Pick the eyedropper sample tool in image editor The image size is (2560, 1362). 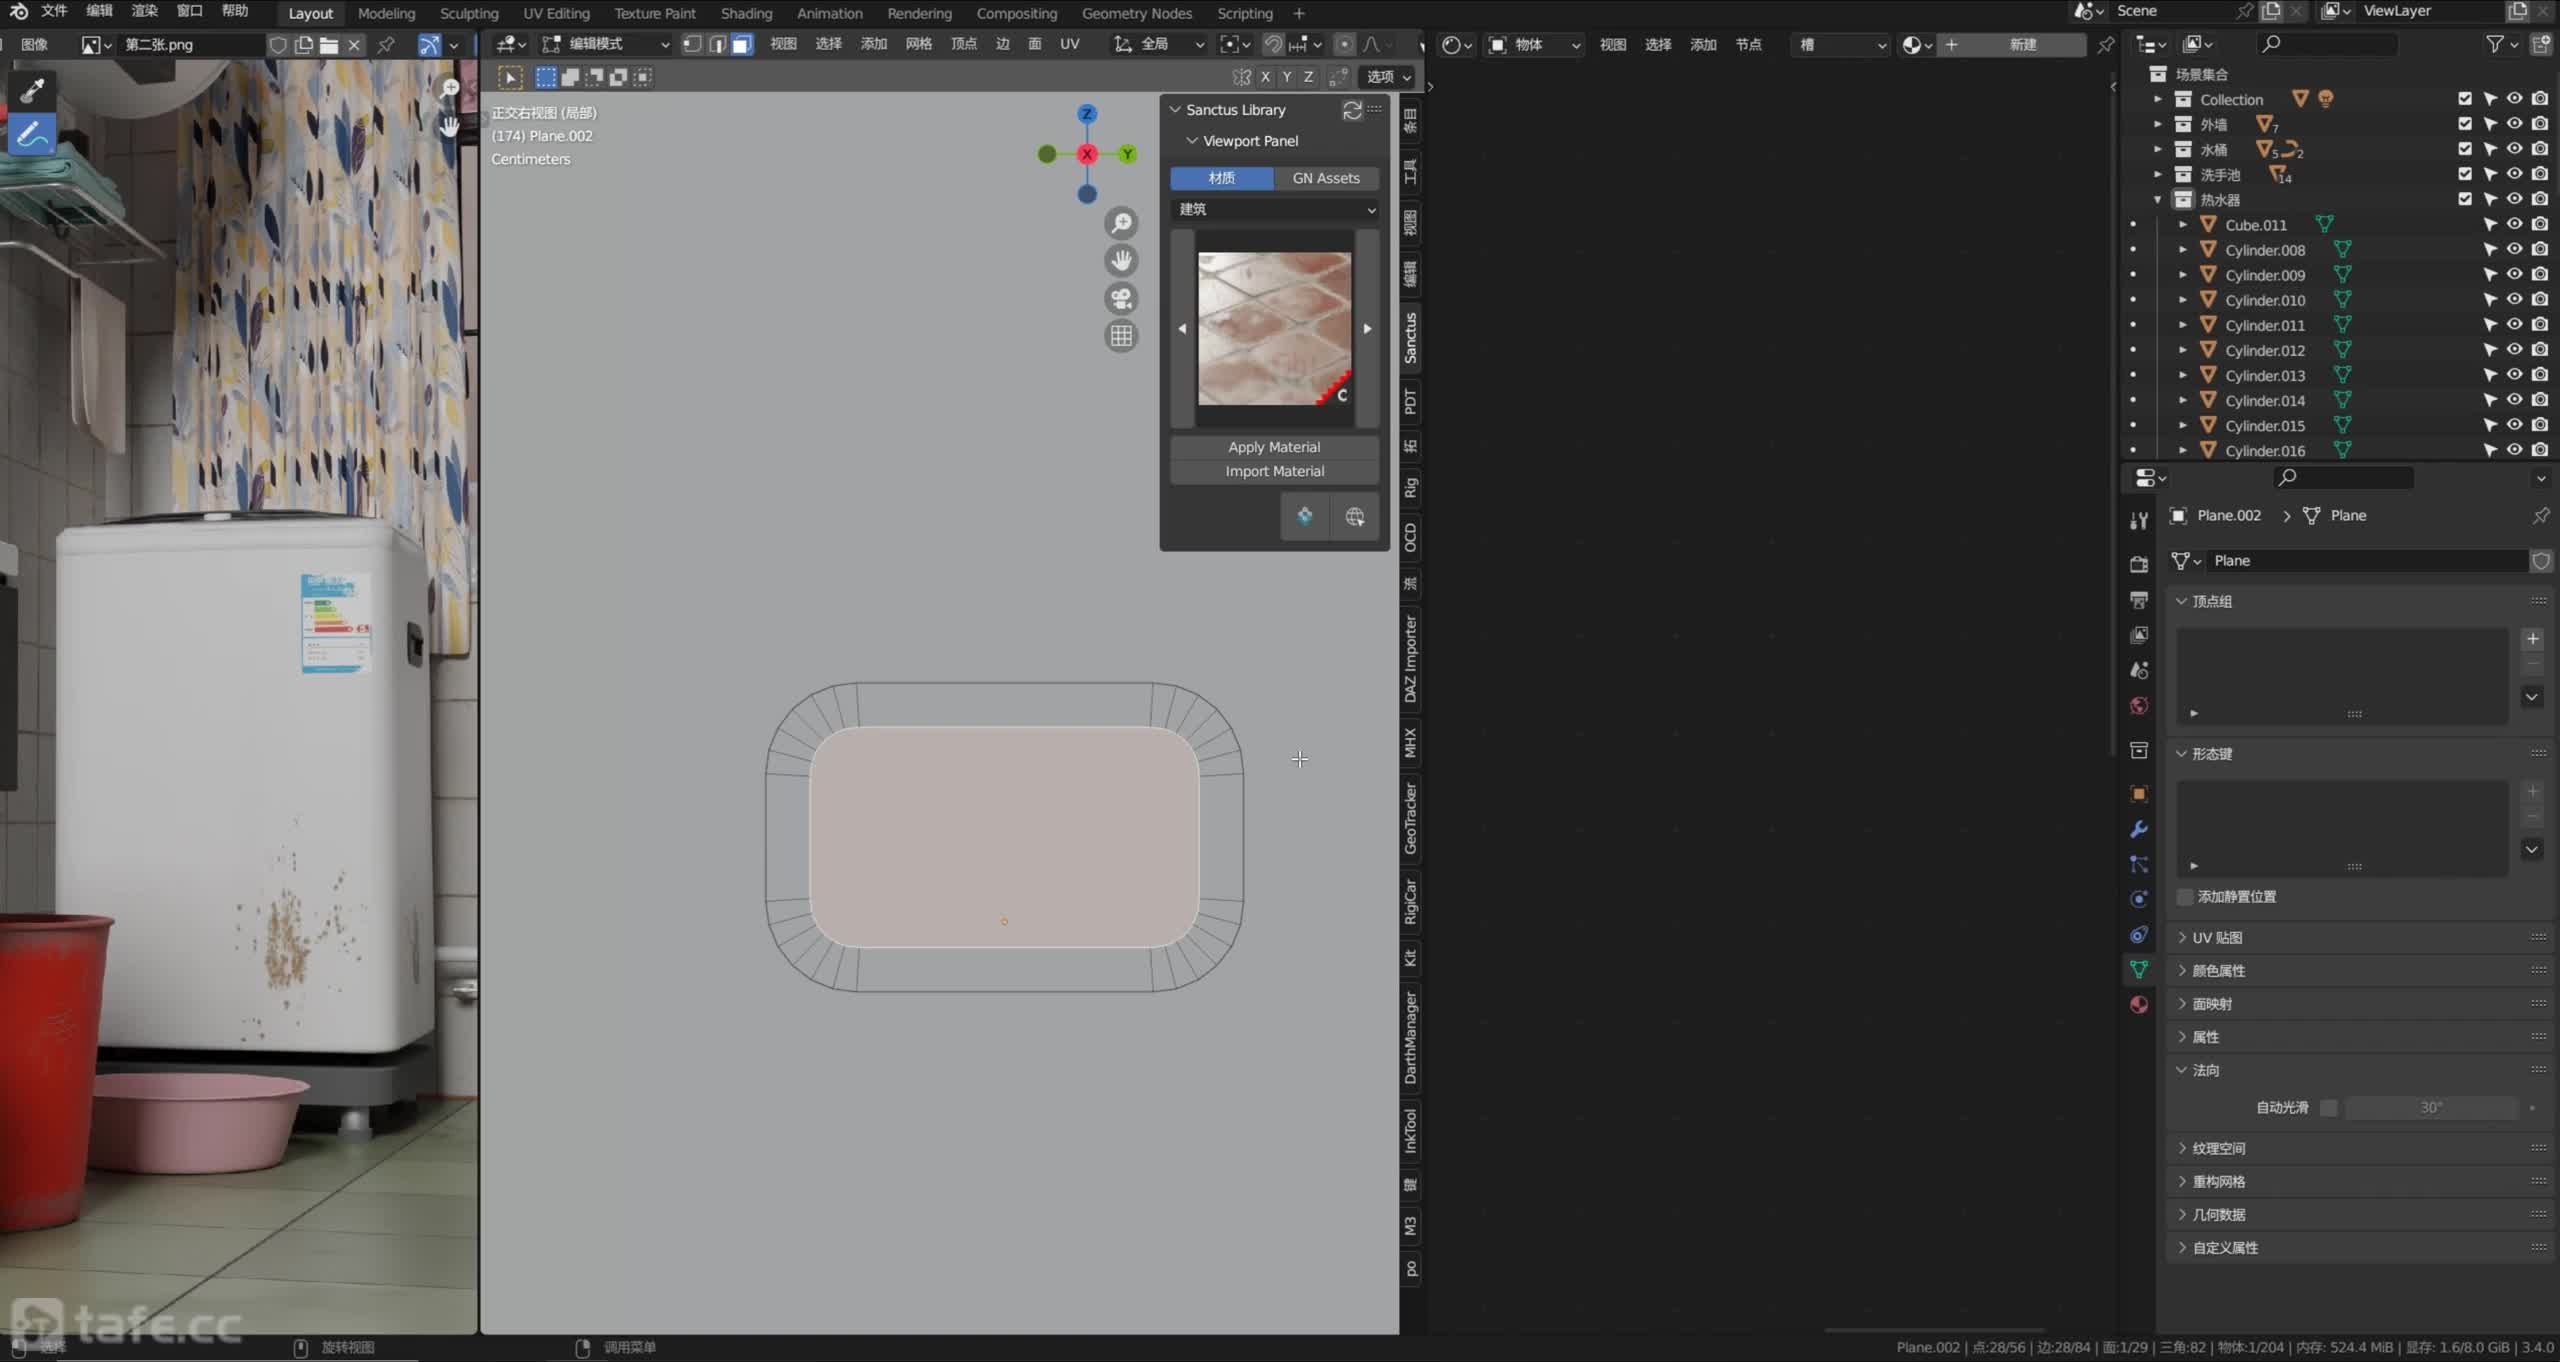click(31, 91)
